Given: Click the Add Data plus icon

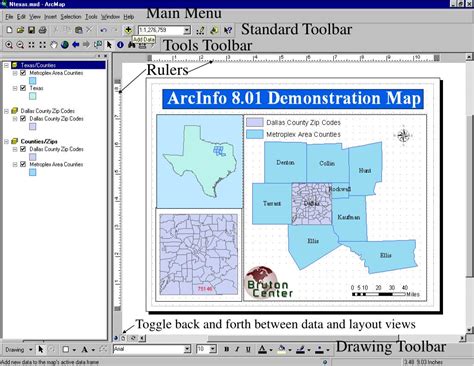Looking at the screenshot, I should tap(128, 30).
